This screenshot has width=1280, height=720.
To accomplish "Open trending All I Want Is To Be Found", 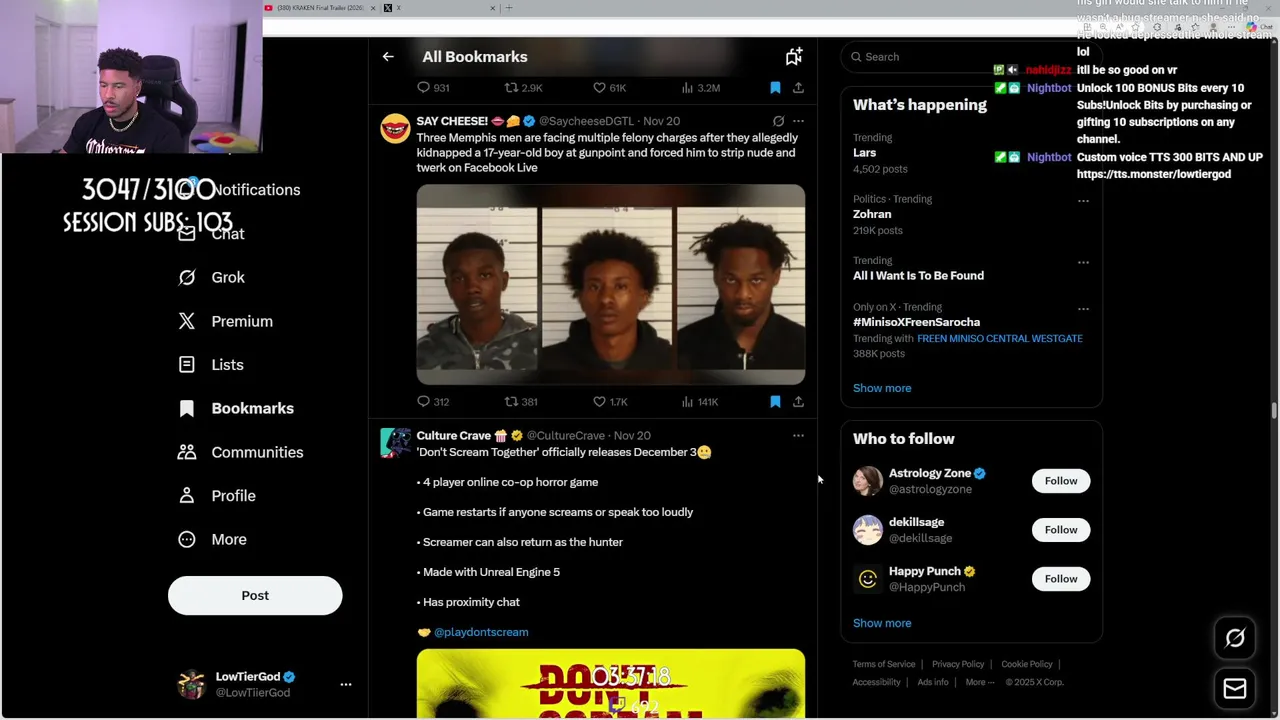I will [918, 276].
